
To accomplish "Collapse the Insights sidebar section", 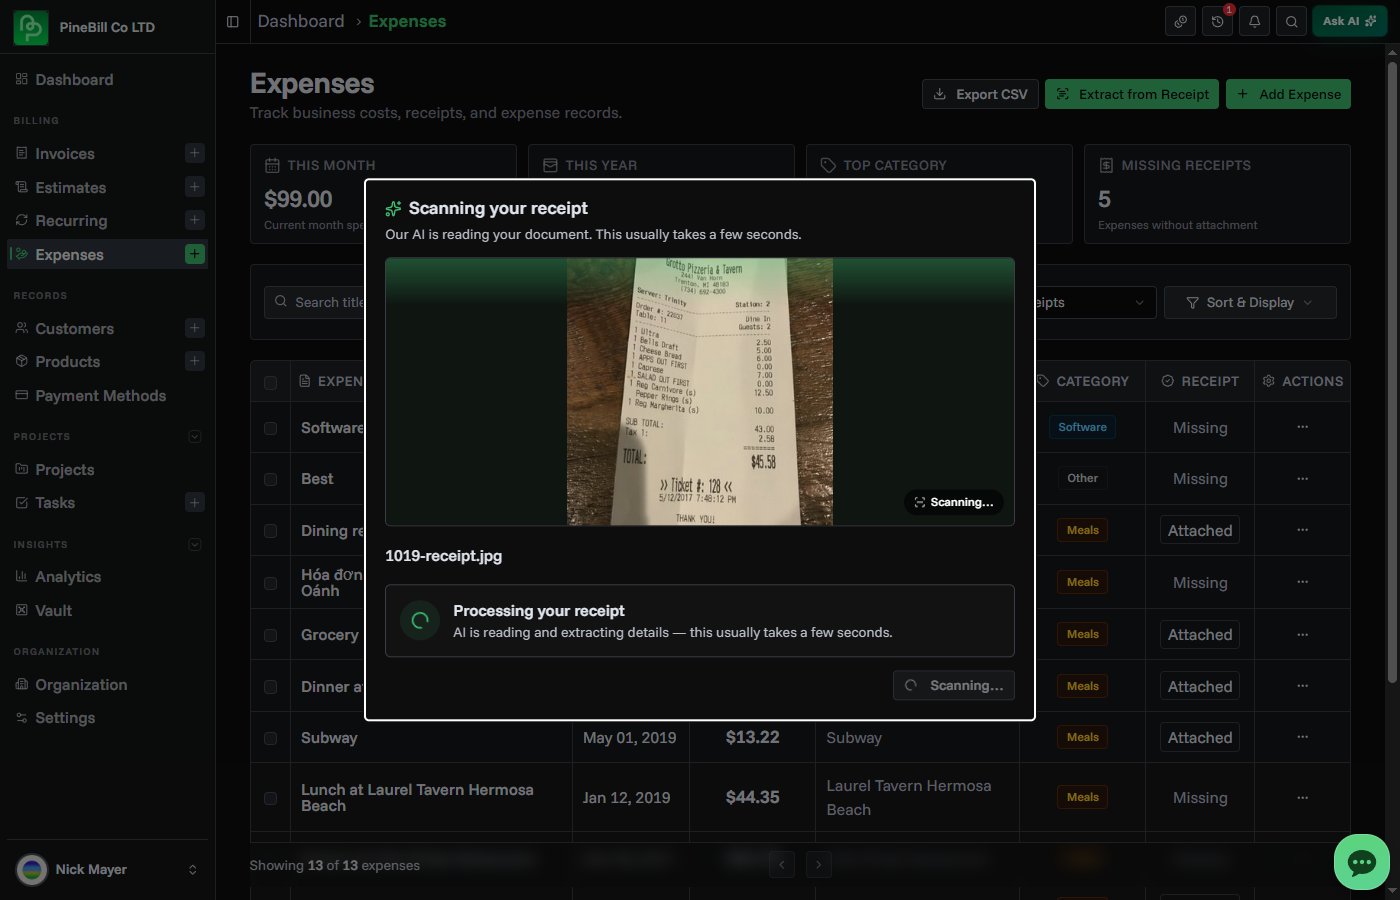I will pos(195,544).
